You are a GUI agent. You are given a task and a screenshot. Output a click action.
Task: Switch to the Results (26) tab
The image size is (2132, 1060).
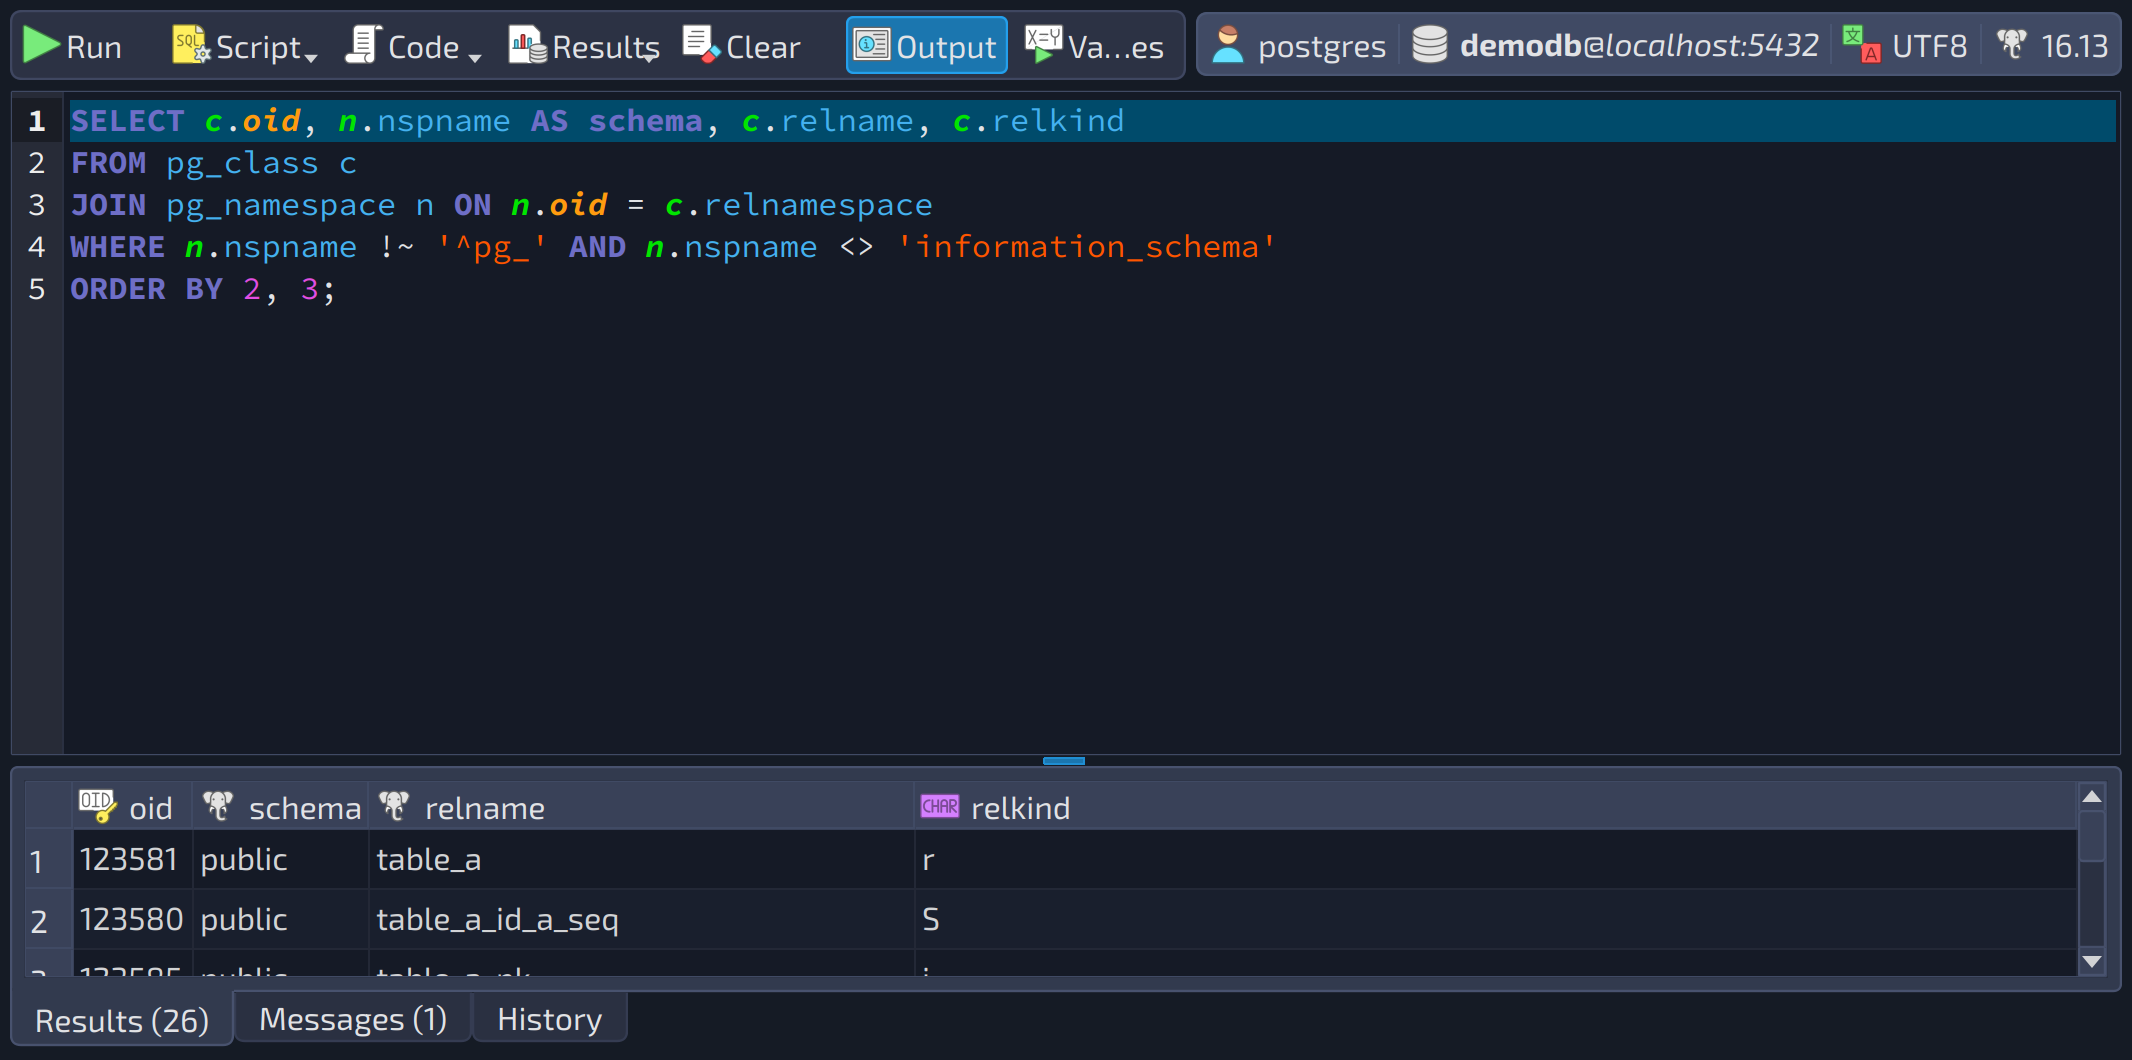pyautogui.click(x=122, y=1020)
